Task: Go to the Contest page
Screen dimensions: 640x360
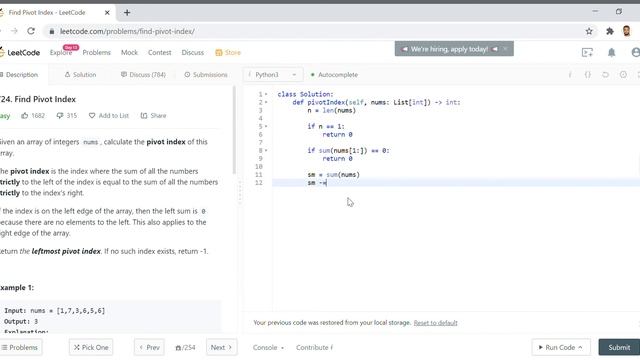Action: 160,52
